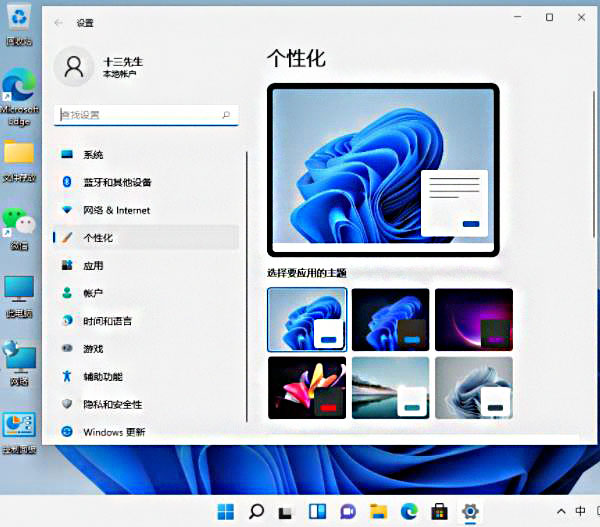The height and width of the screenshot is (527, 600).
Task: Open File Explorer from taskbar
Action: 378,511
